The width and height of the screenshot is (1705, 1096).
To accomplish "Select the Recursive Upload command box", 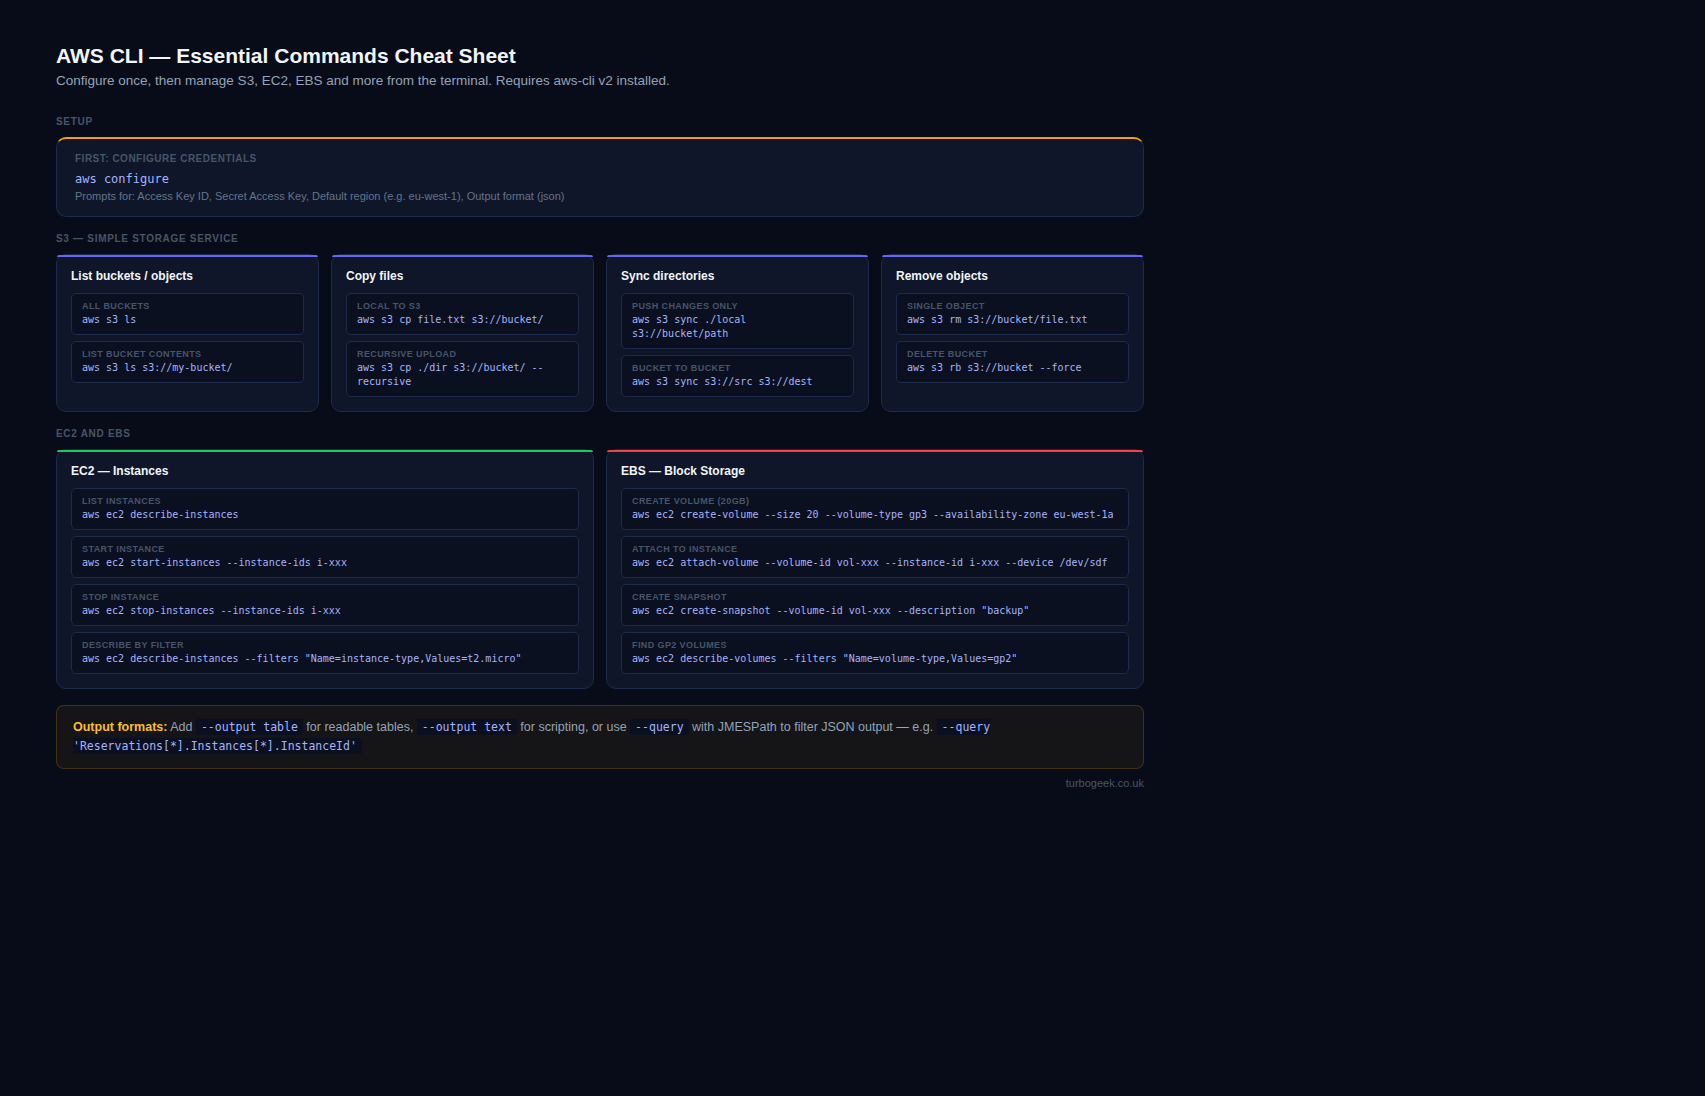I will pyautogui.click(x=462, y=369).
